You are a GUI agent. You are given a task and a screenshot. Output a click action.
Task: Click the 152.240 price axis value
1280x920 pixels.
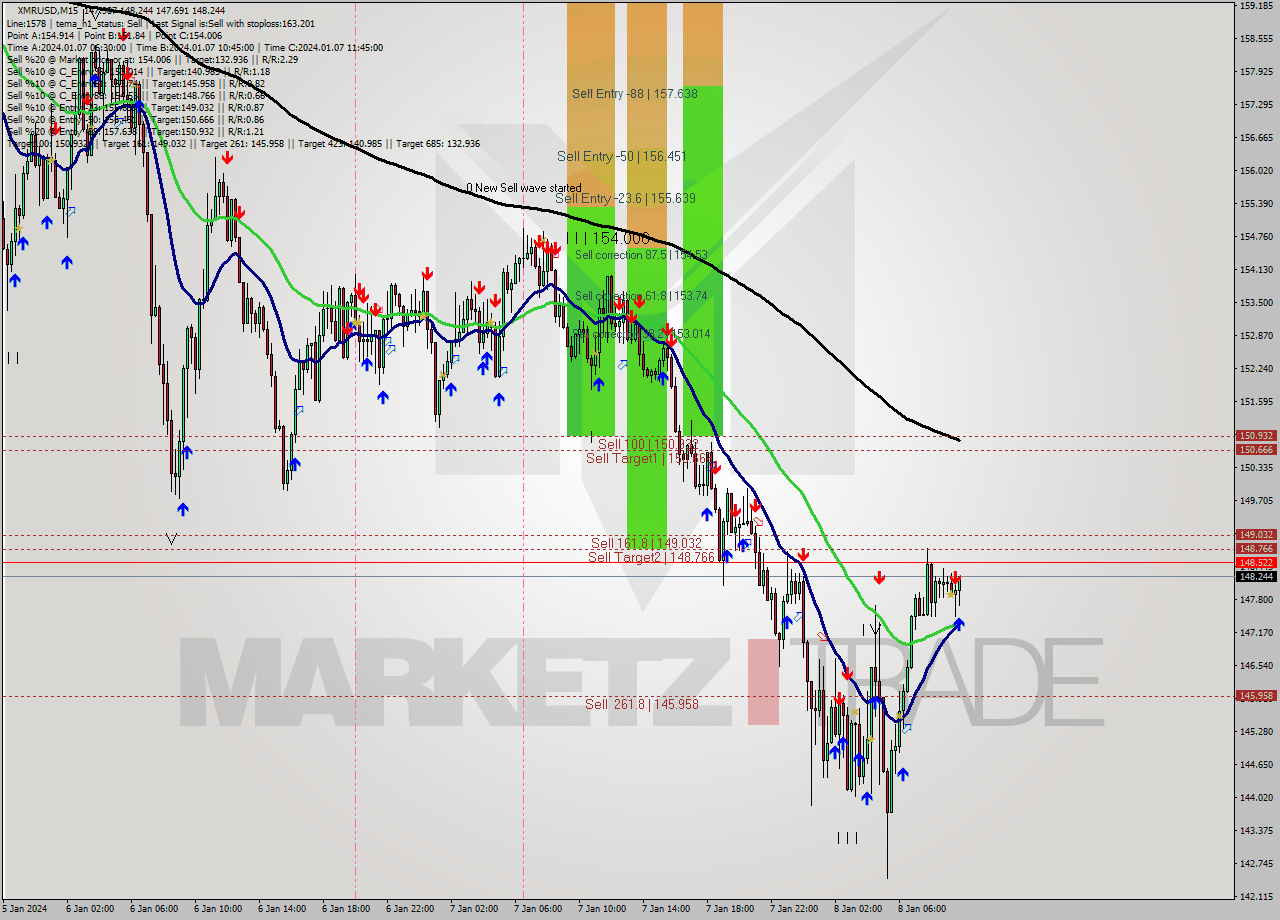[x=1256, y=368]
